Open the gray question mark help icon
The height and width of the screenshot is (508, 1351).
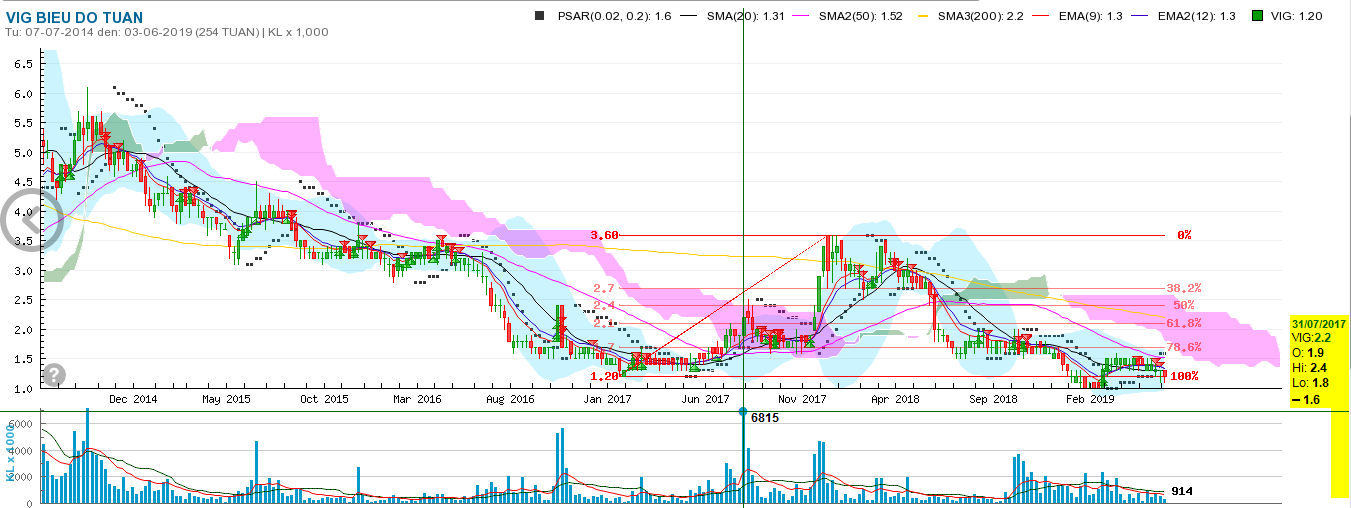tap(54, 374)
